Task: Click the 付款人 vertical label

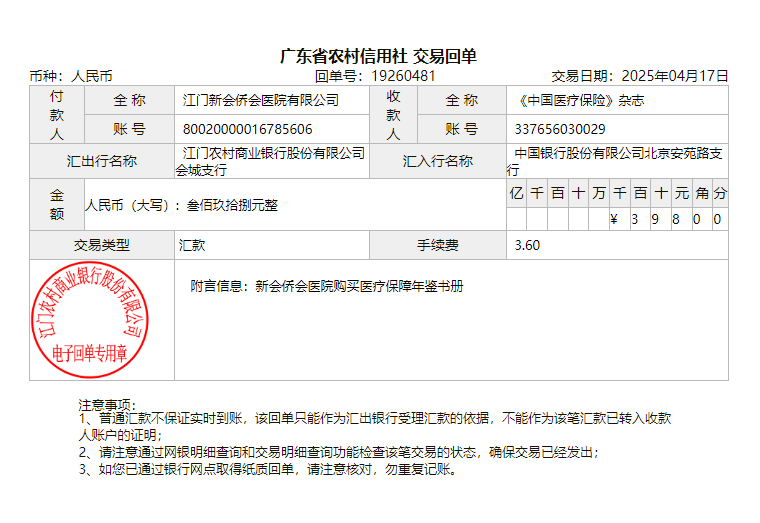Action: [57, 115]
